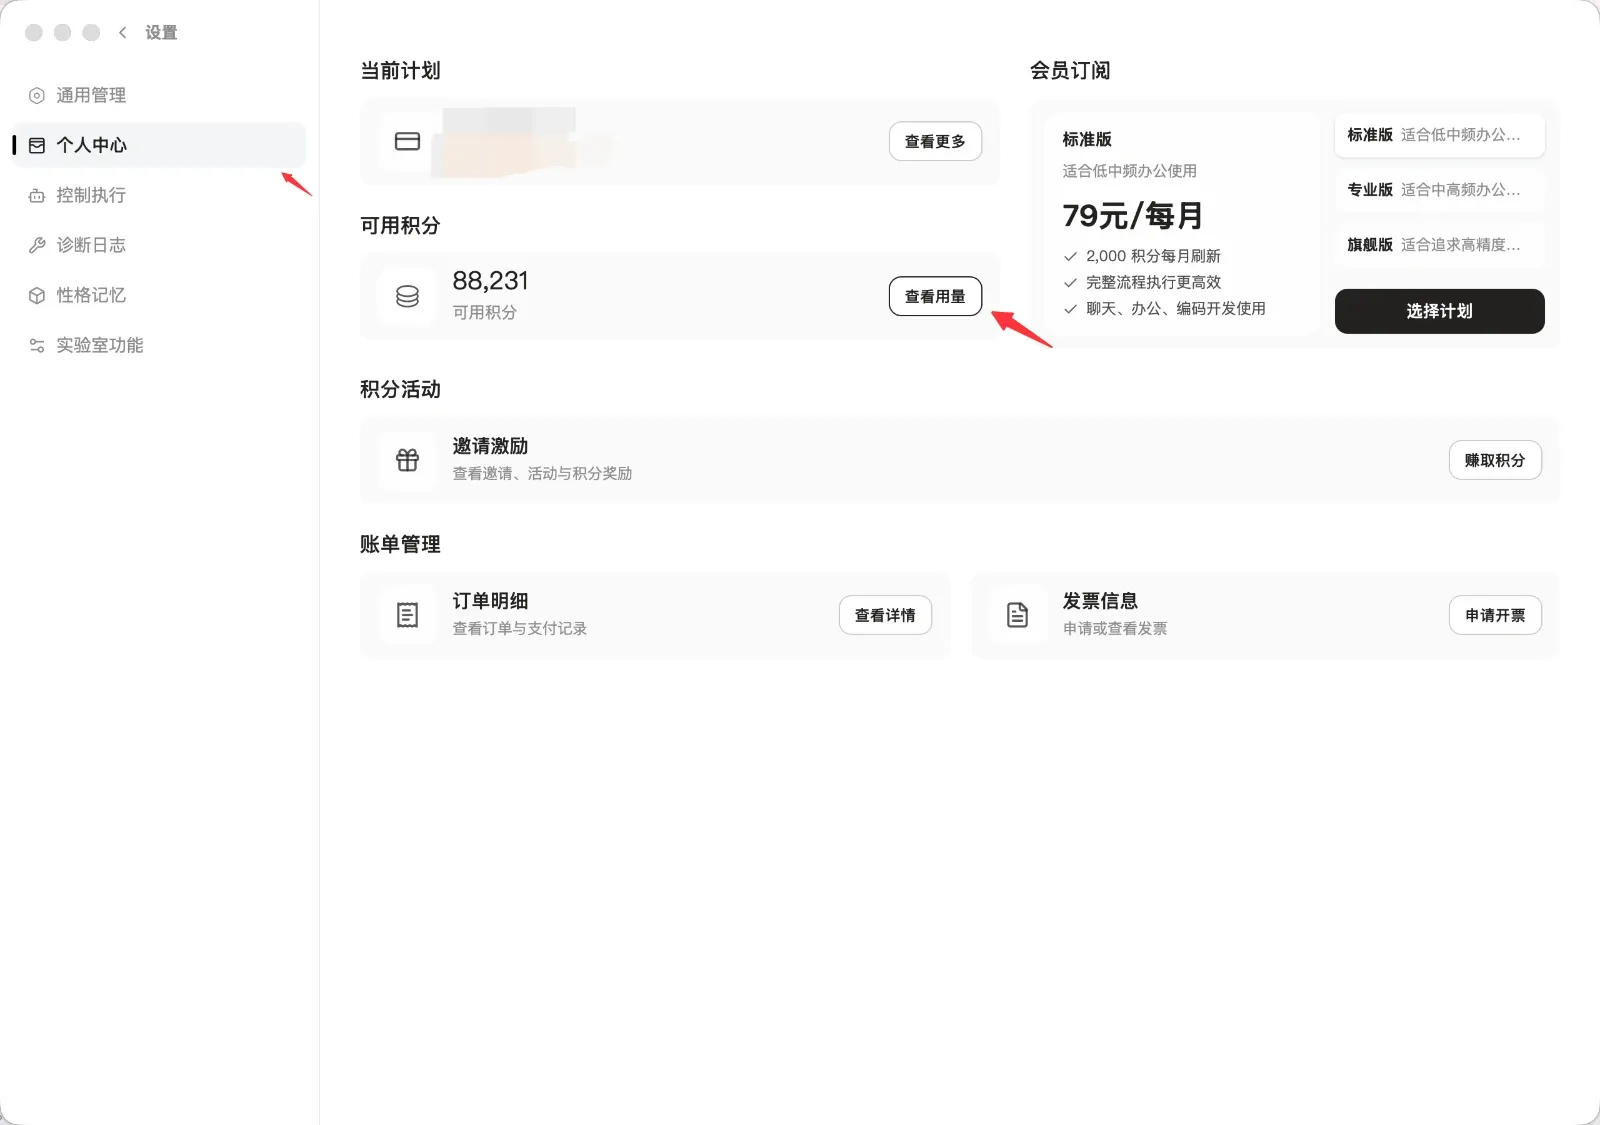Image resolution: width=1600 pixels, height=1125 pixels.
Task: Select the 旗舰版 plan option
Action: [1440, 245]
